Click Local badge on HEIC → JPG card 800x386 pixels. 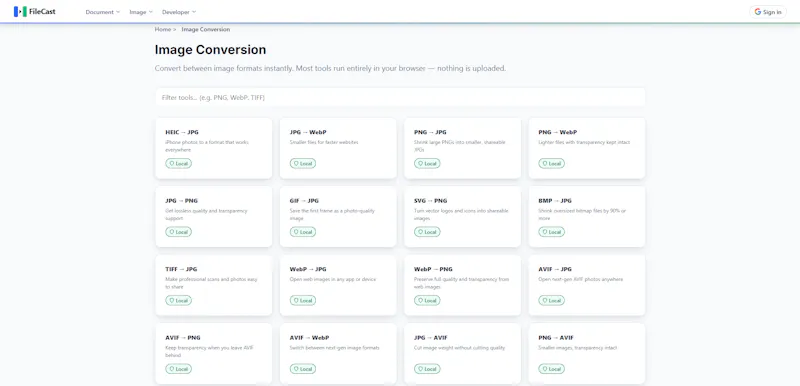point(179,164)
